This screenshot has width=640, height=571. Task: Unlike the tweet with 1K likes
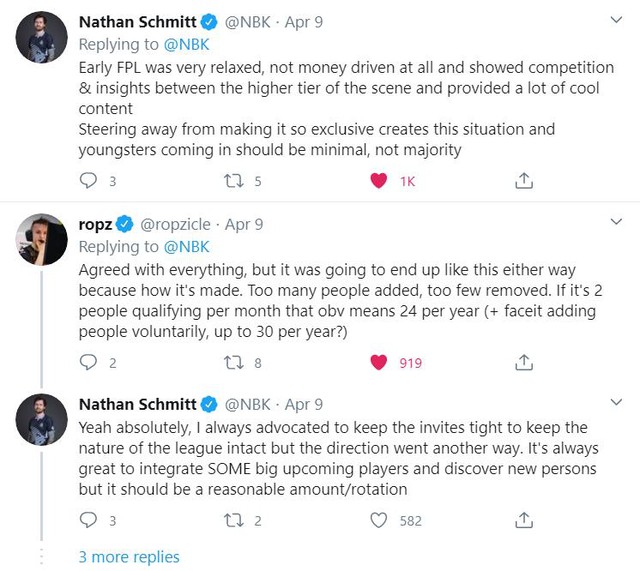[x=379, y=181]
